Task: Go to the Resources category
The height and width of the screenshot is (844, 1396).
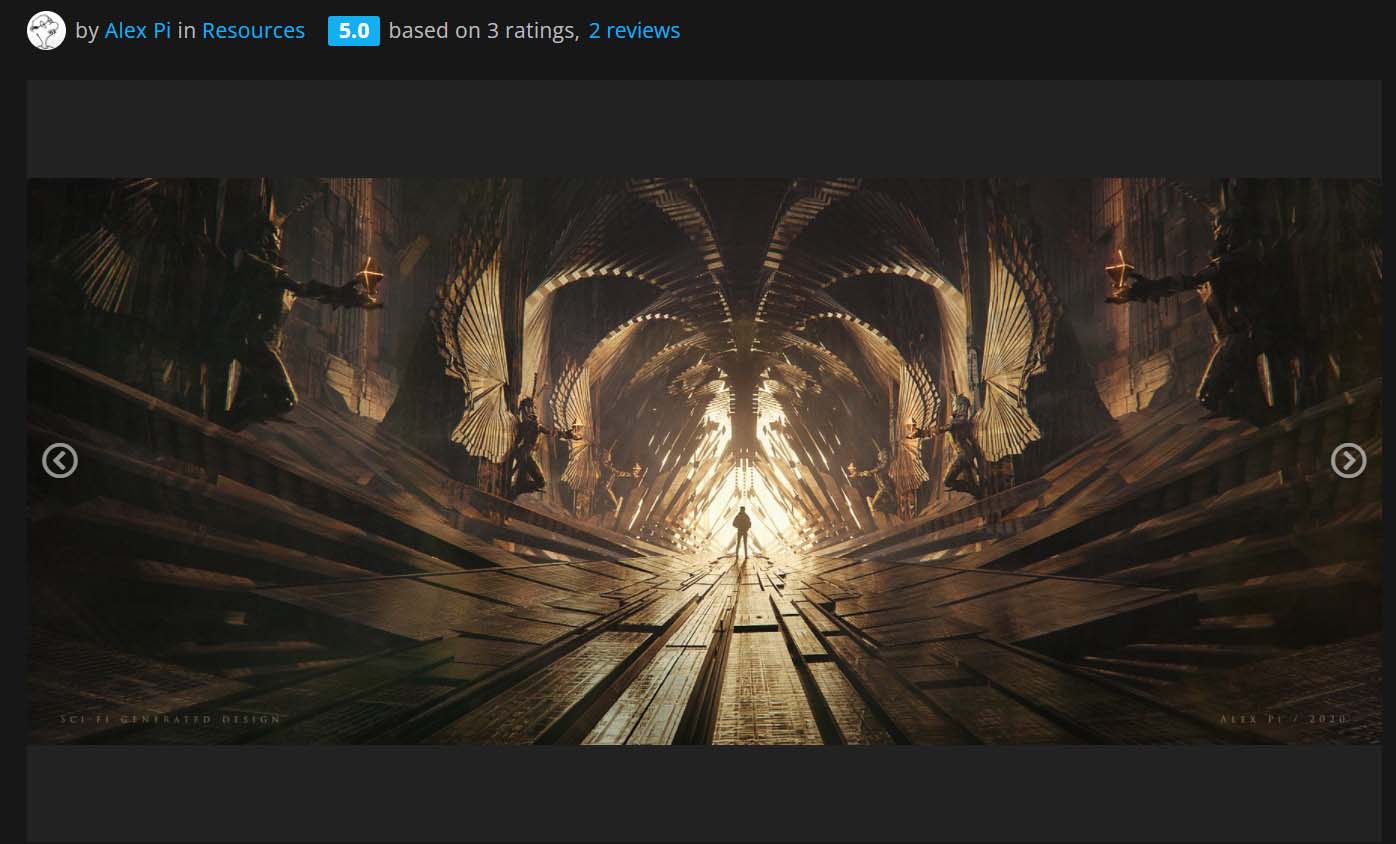Action: [253, 31]
